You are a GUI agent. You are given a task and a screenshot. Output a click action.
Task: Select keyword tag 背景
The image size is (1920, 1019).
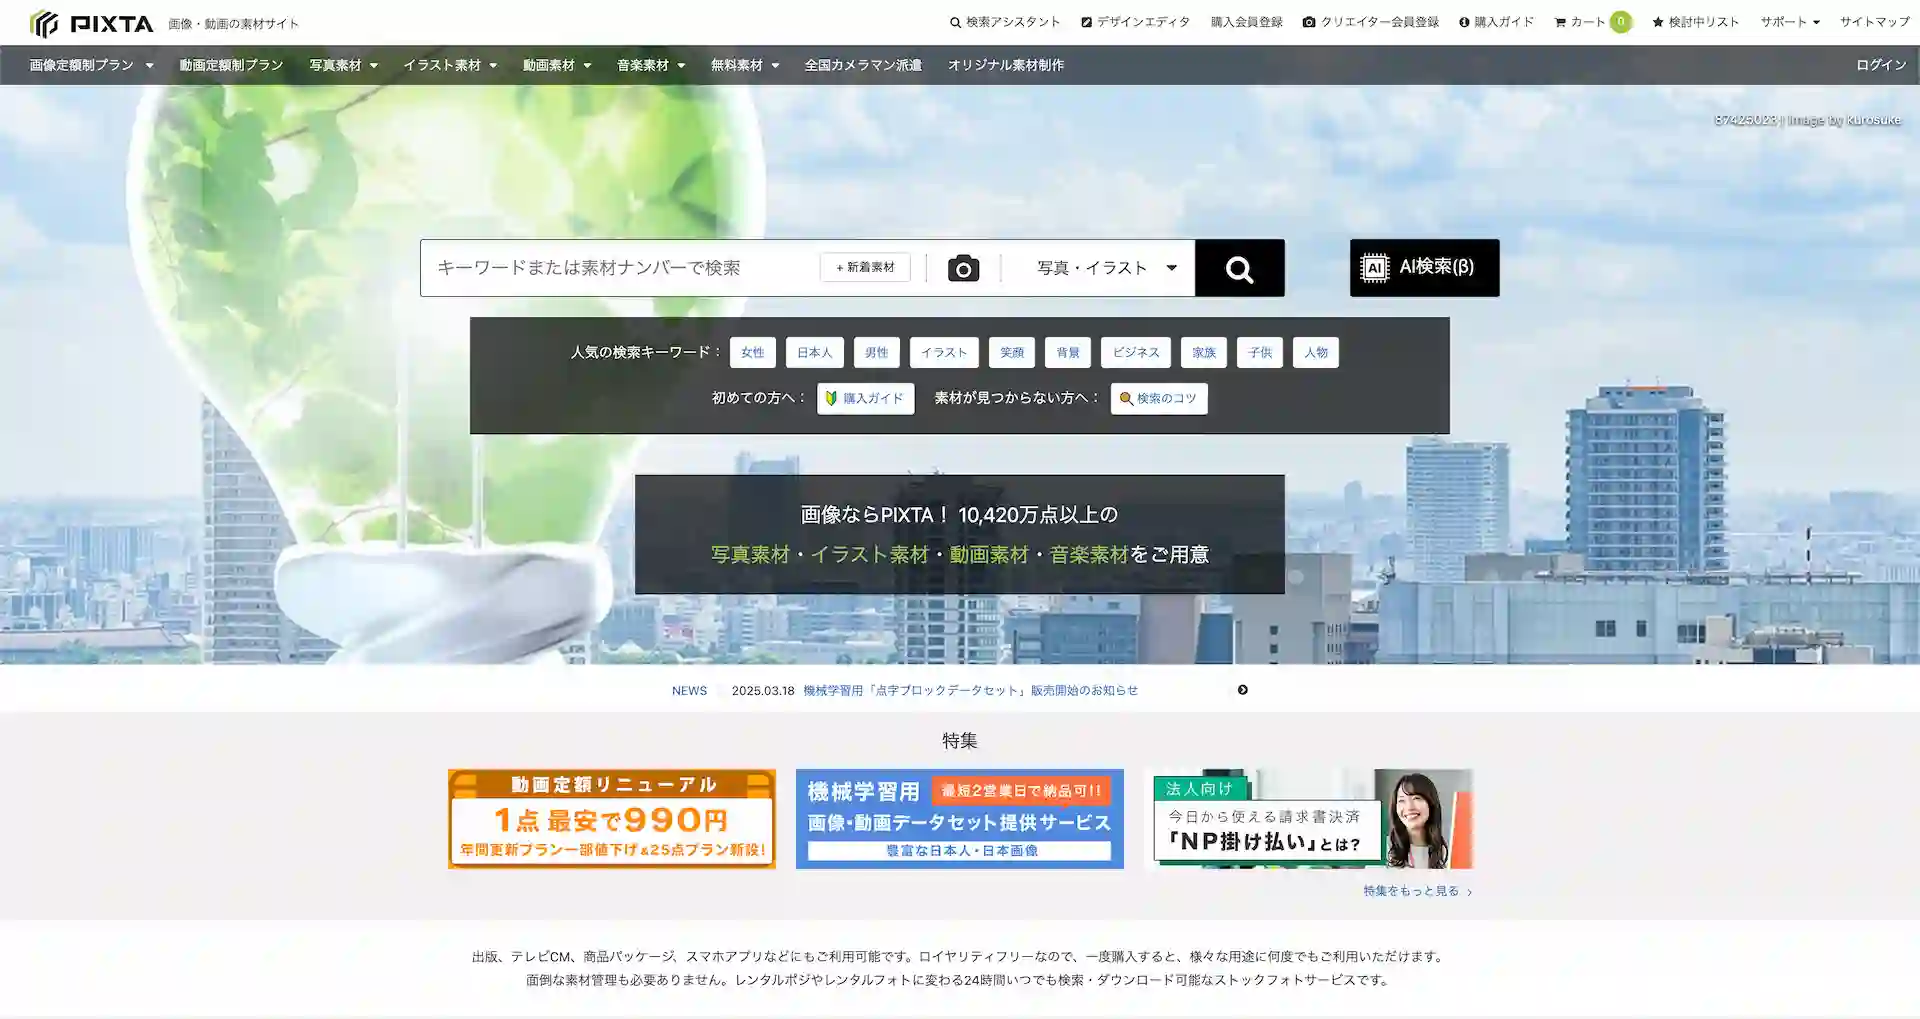tap(1068, 353)
